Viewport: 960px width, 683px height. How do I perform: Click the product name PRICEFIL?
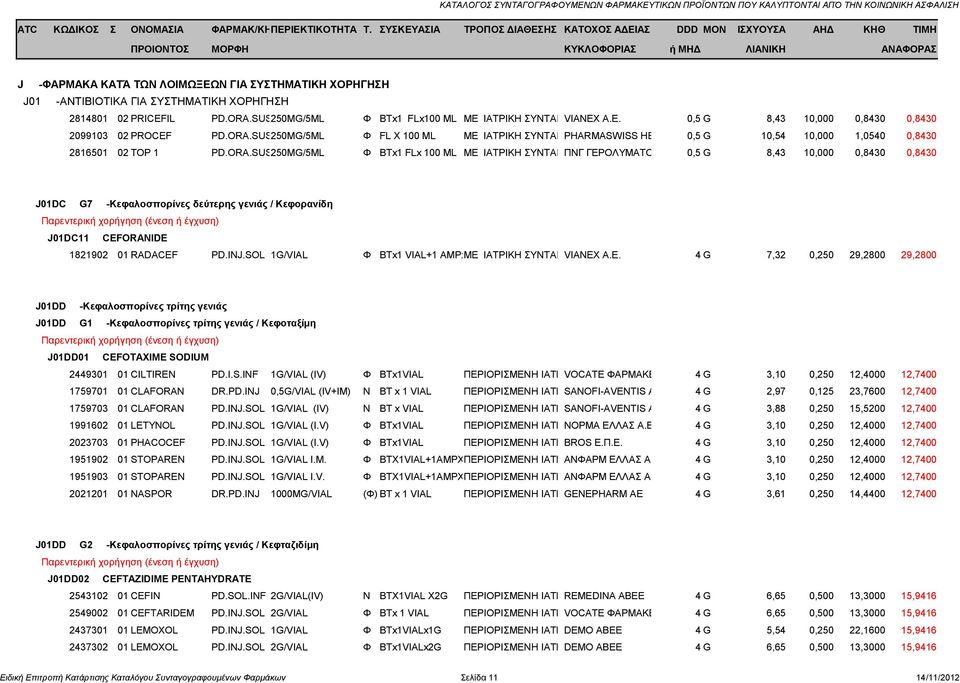point(152,119)
